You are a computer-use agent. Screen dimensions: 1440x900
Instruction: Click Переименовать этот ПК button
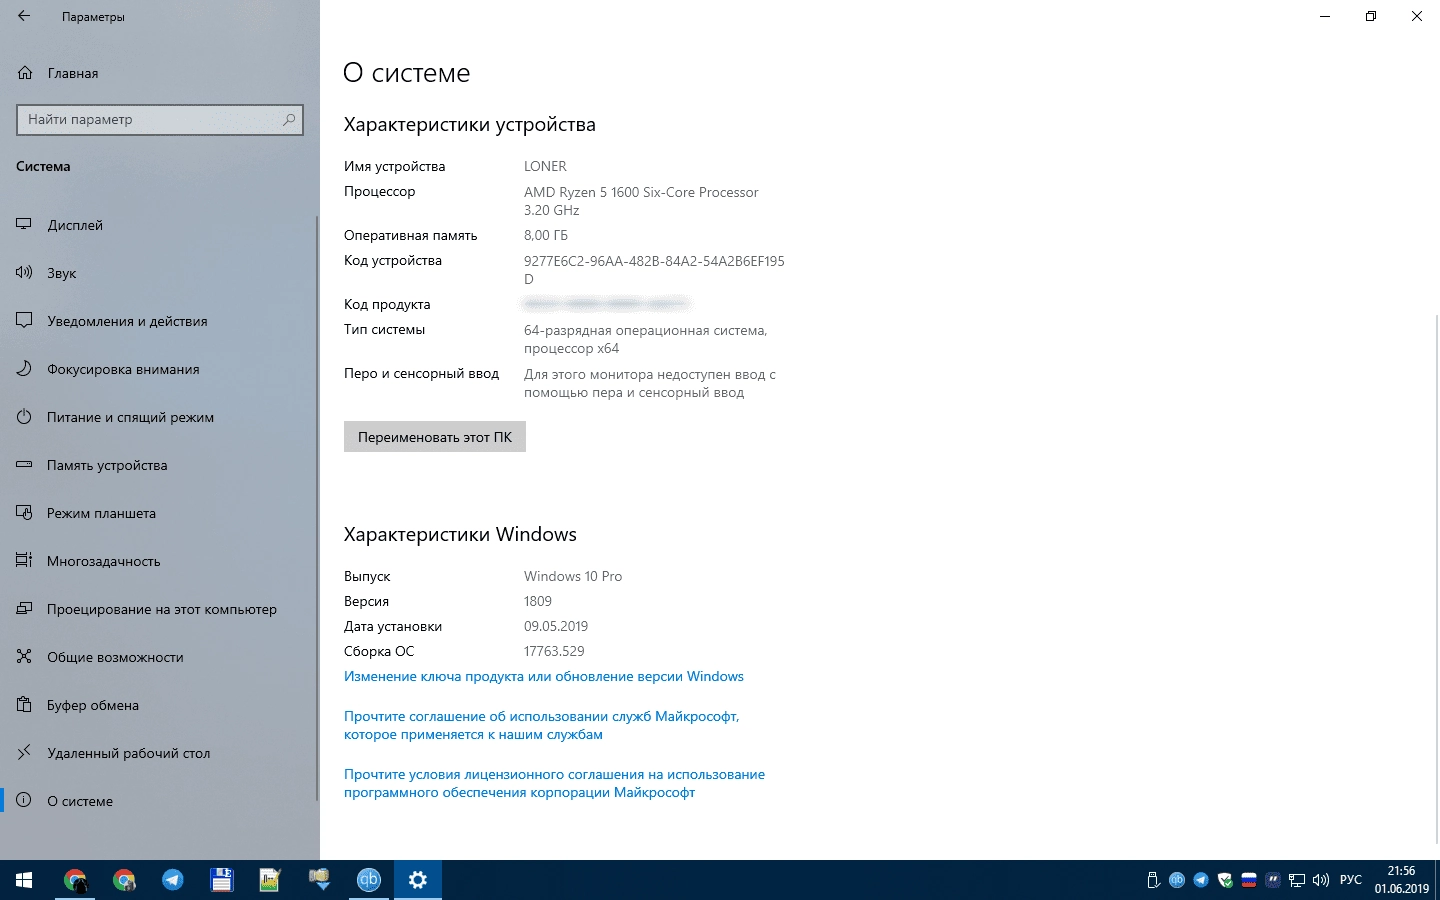pyautogui.click(x=435, y=437)
